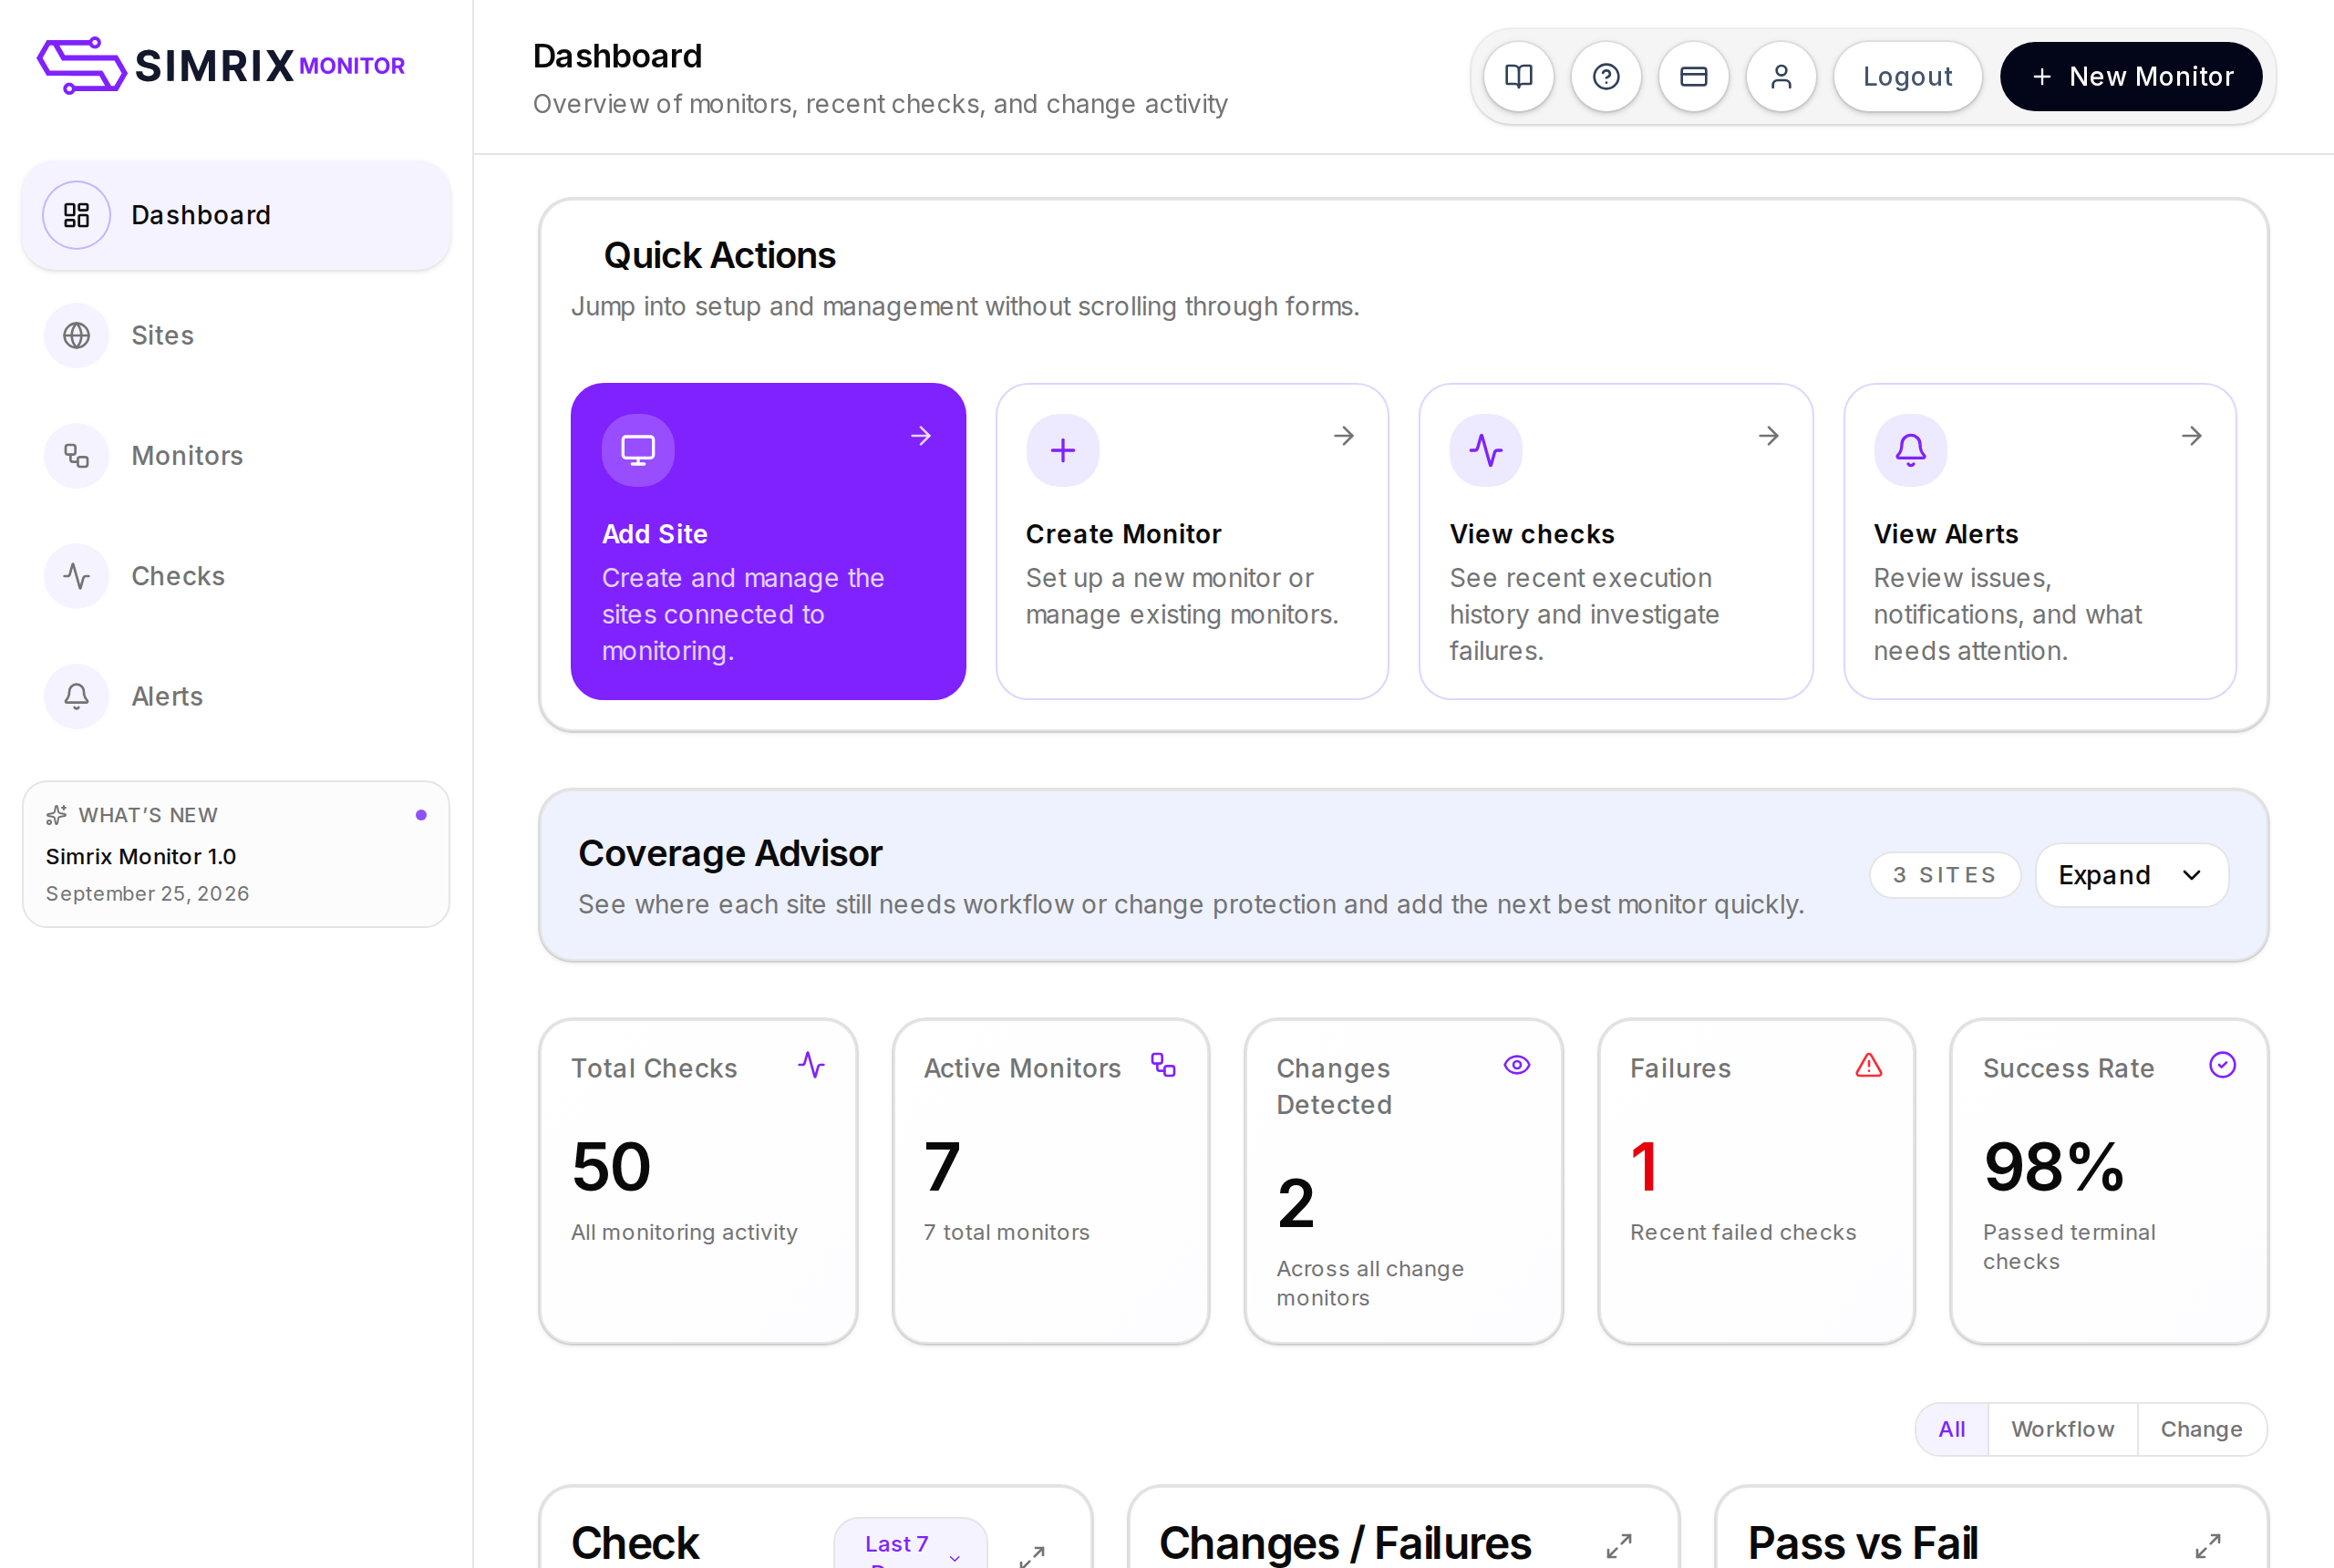Screen dimensions: 2334x1568
Task: Go to Dashboard in the sidebar
Action: 236,215
